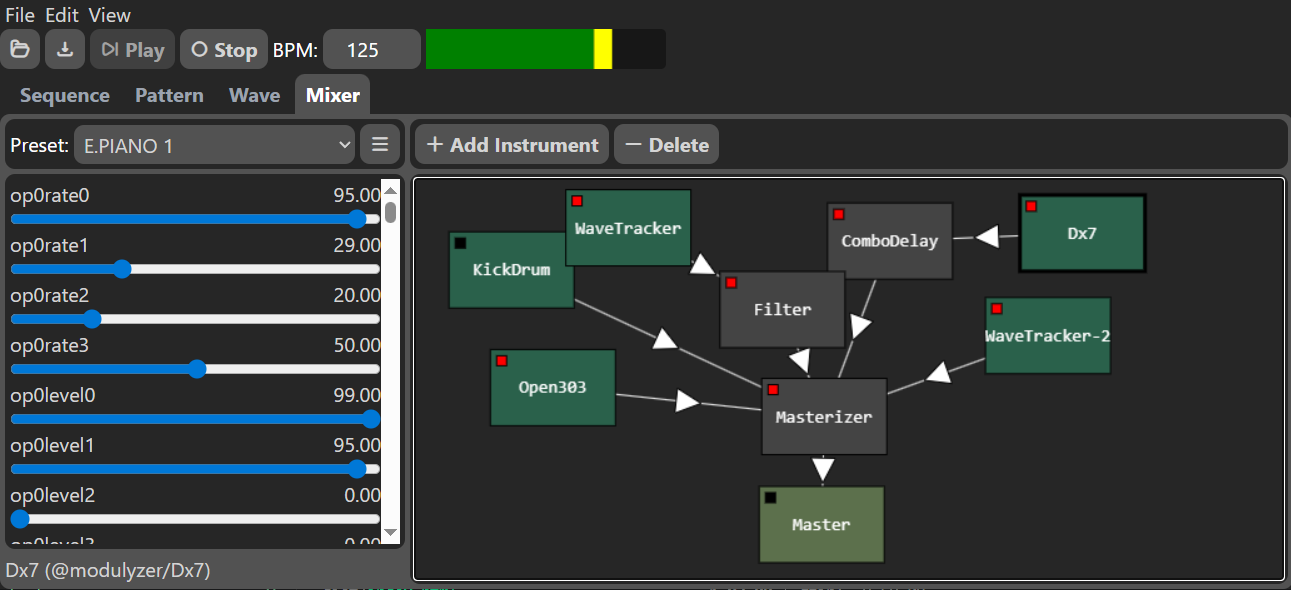
Task: Select the Open303 instrument node
Action: 553,388
